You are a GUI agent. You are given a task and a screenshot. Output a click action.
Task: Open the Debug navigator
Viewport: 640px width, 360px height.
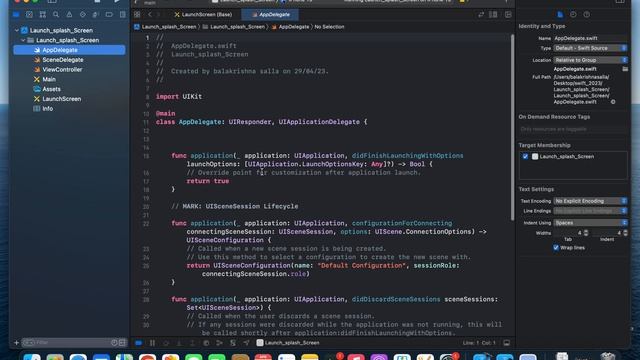[96, 15]
